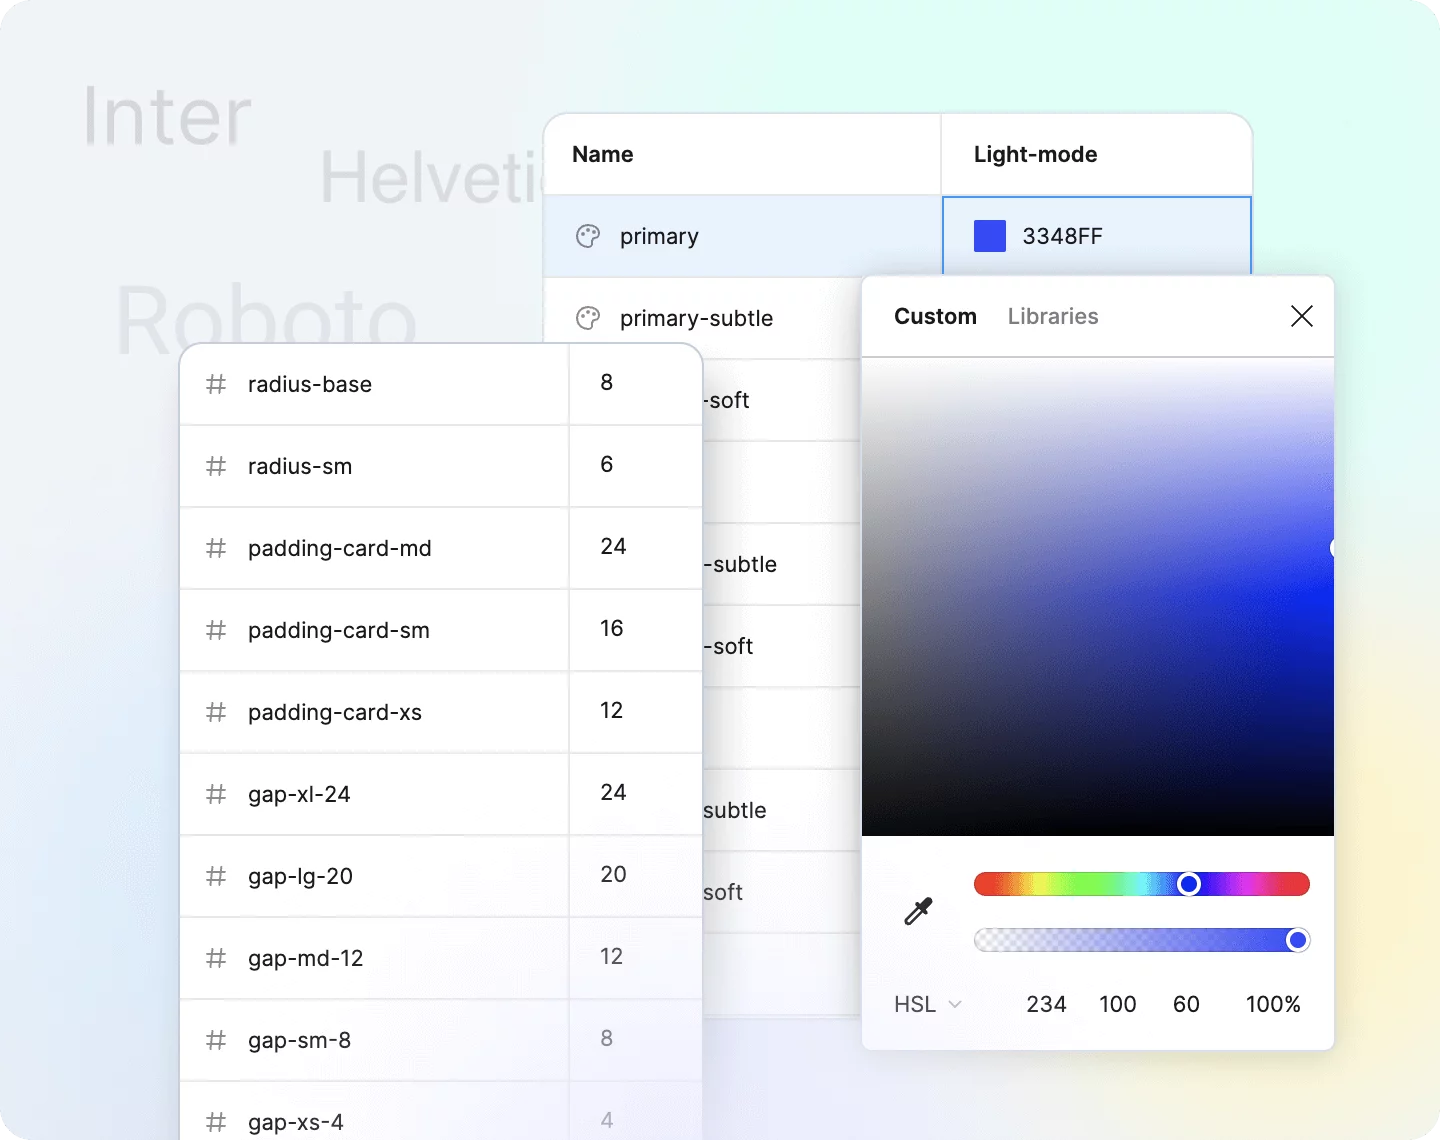Pick a color with the eyedropper tool
1440x1140 pixels.
(x=918, y=911)
